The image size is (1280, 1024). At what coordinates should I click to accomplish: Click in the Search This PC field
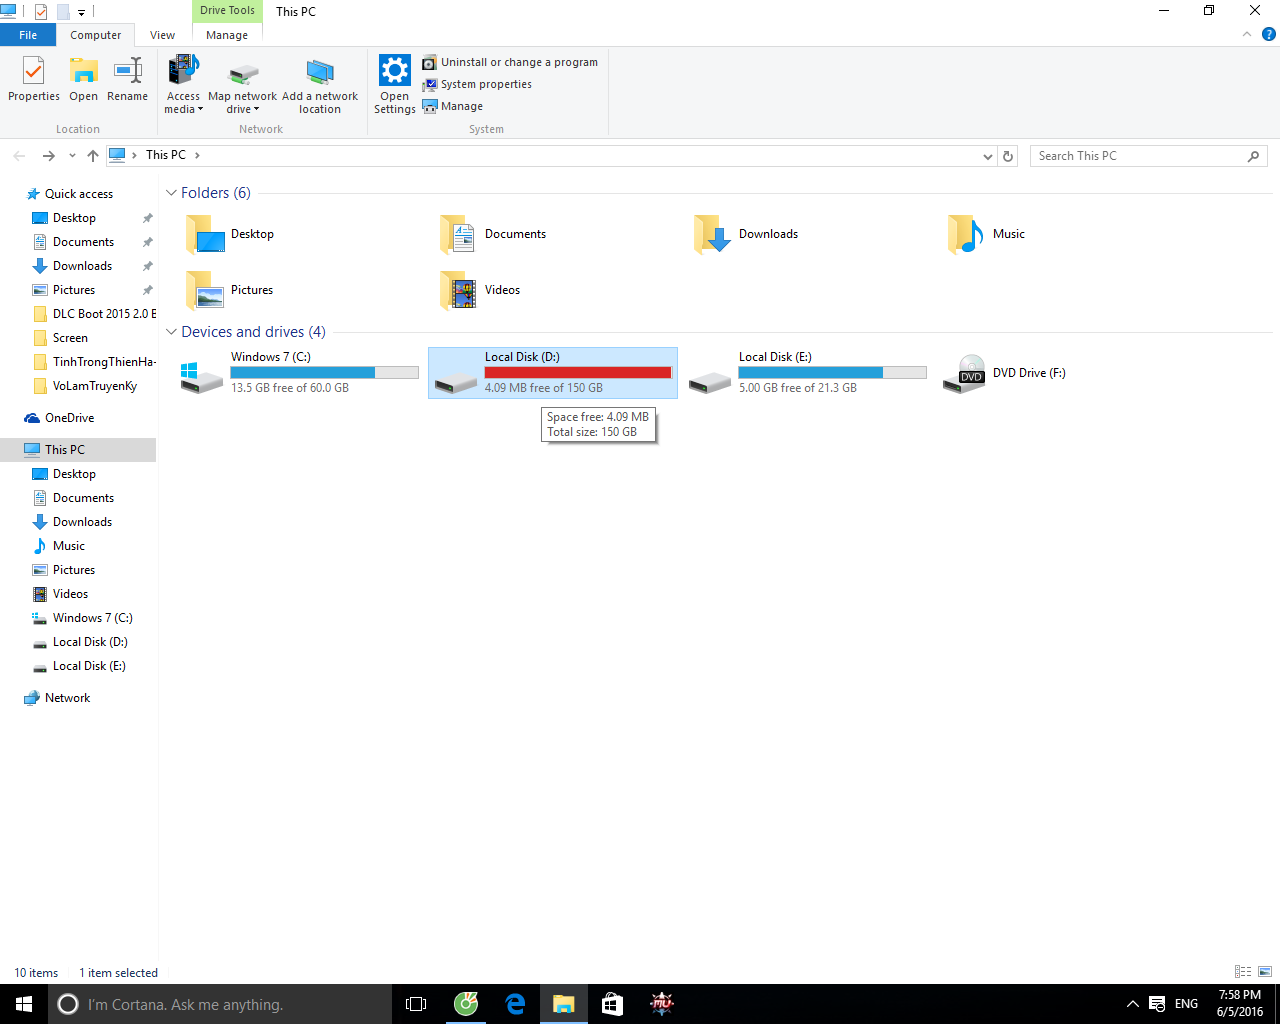(1138, 156)
